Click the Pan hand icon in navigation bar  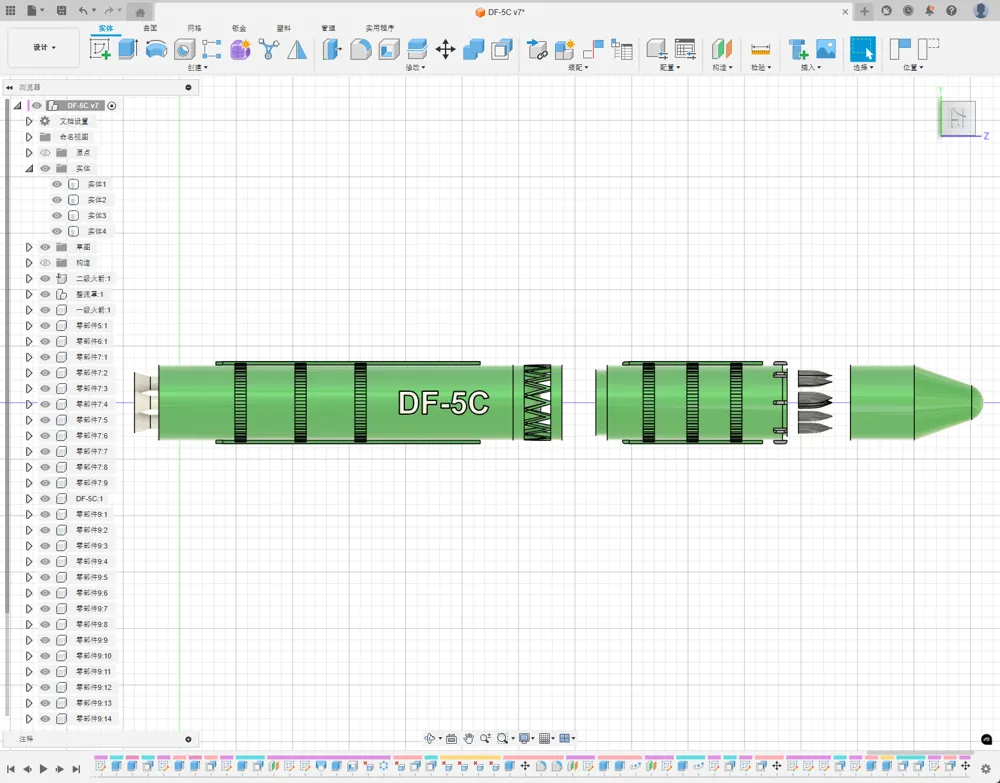[x=468, y=739]
